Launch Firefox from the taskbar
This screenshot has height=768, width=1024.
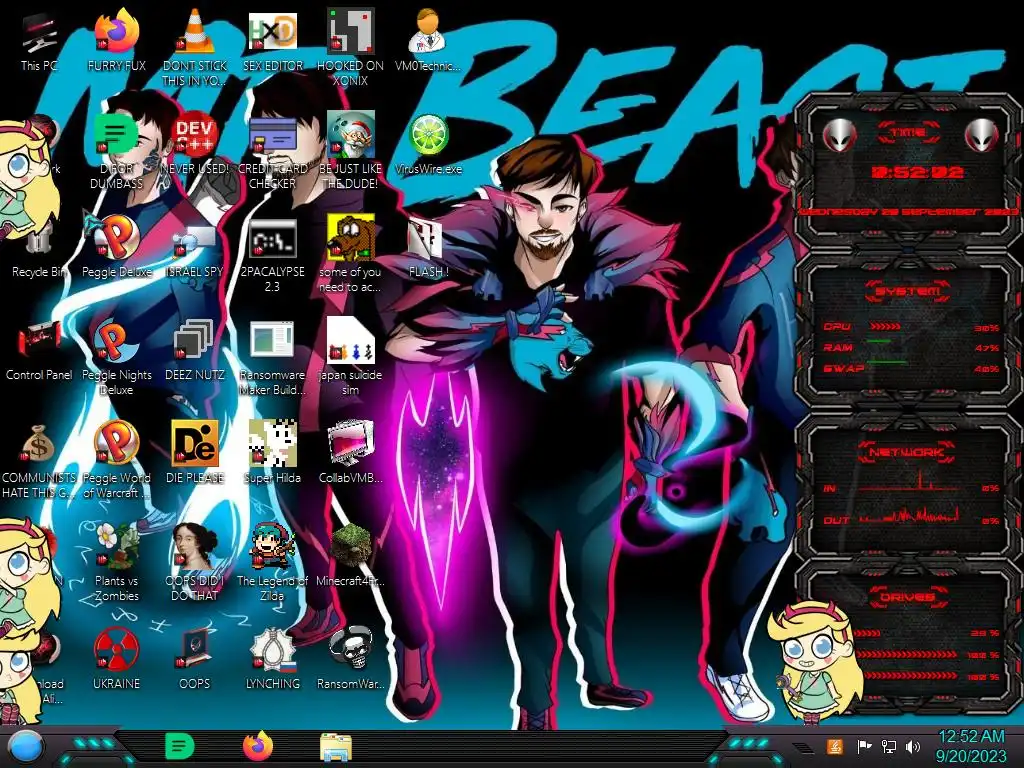pyautogui.click(x=259, y=746)
